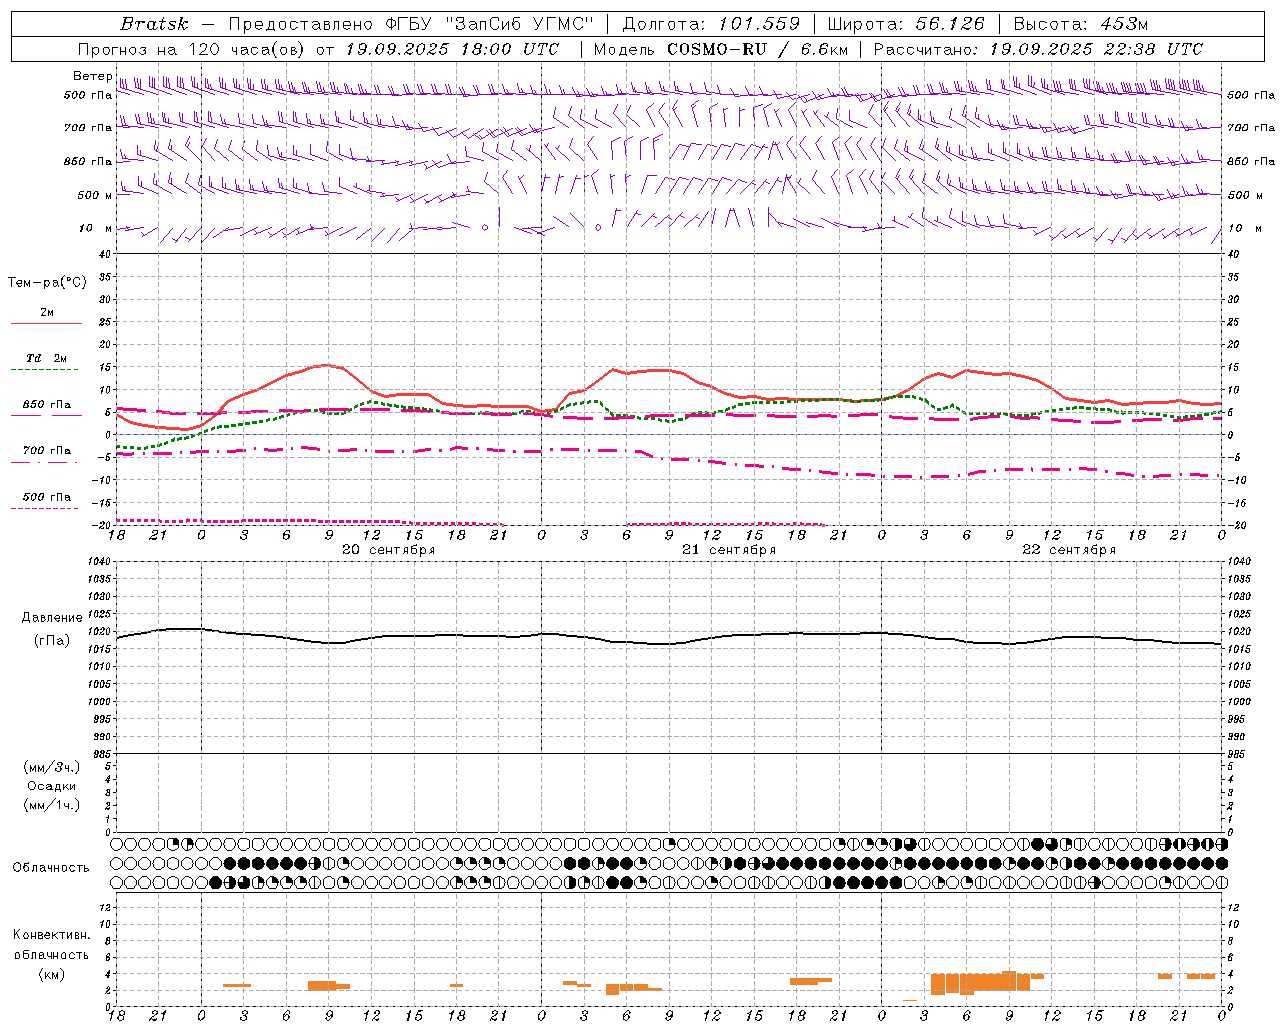The width and height of the screenshot is (1280, 1024).
Task: Click the Облачность cloud cover label
Action: pyautogui.click(x=51, y=867)
